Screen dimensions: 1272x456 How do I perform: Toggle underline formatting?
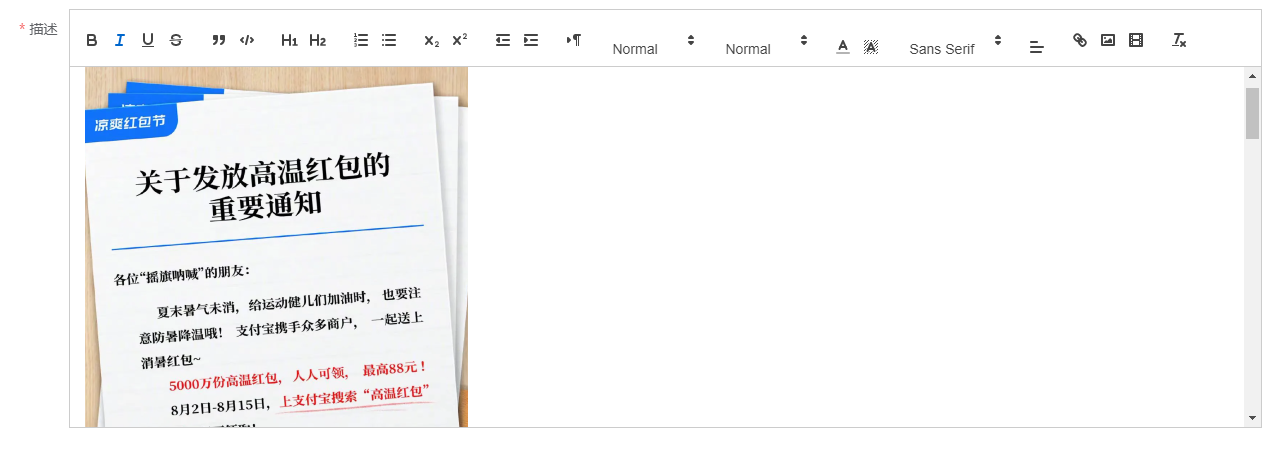[148, 40]
